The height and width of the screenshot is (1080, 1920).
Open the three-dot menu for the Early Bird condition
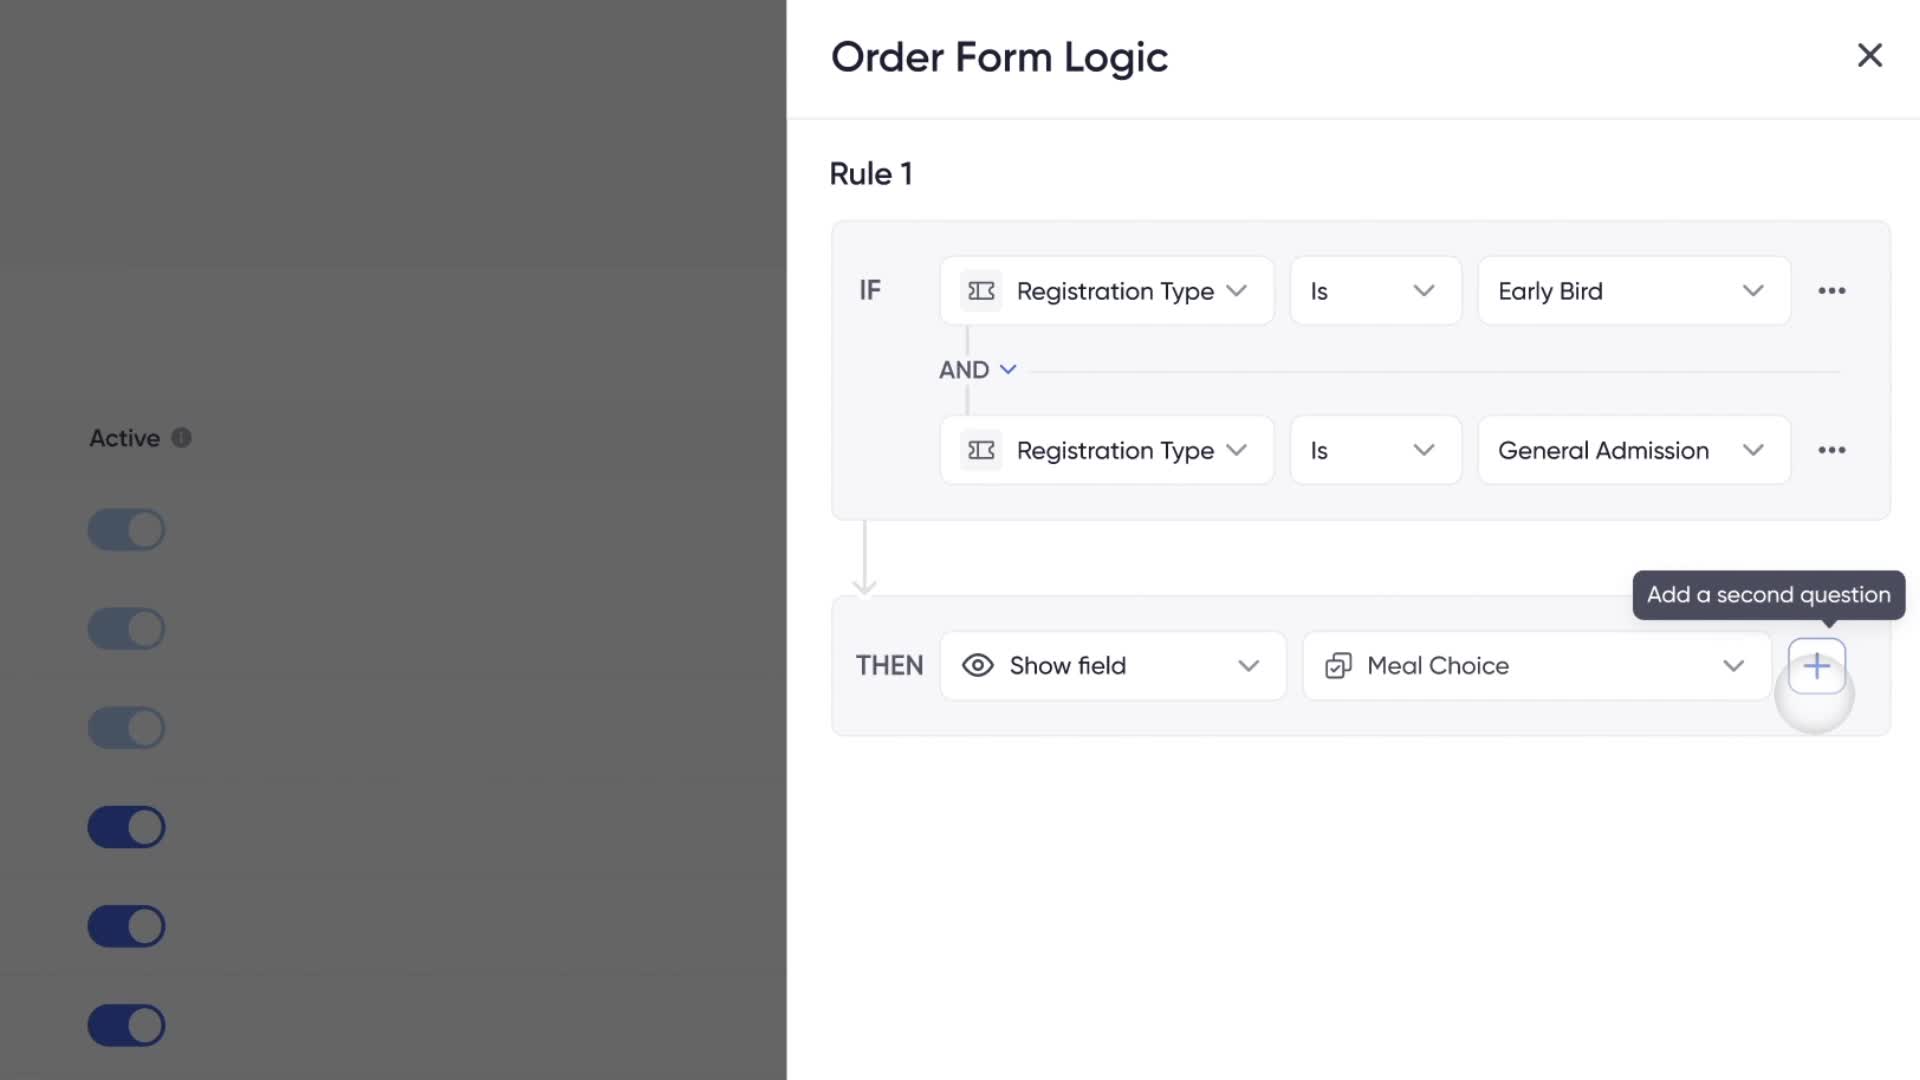point(1831,291)
